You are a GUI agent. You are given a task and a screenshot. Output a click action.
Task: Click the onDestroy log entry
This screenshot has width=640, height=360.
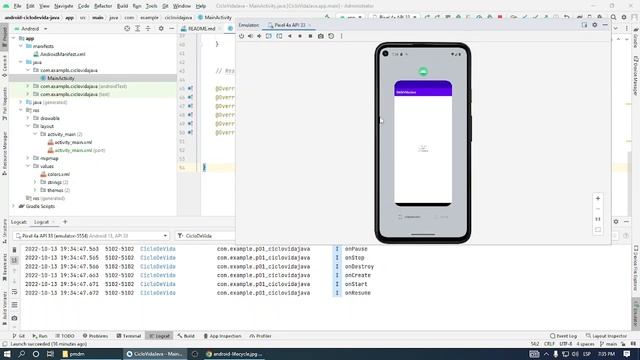click(359, 267)
